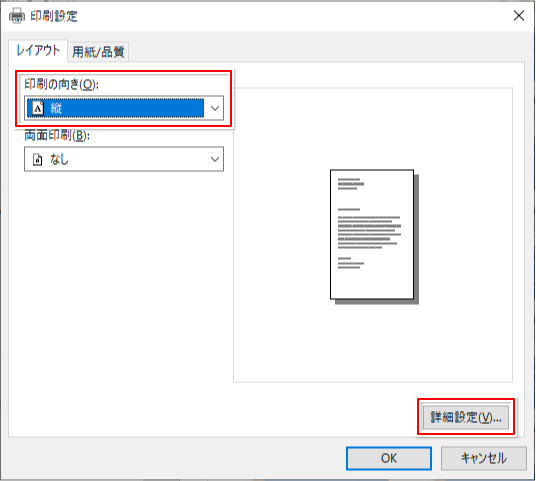Open 詳細設定(V)... advanced settings
Screen dimensions: 536x481
[x=466, y=417]
